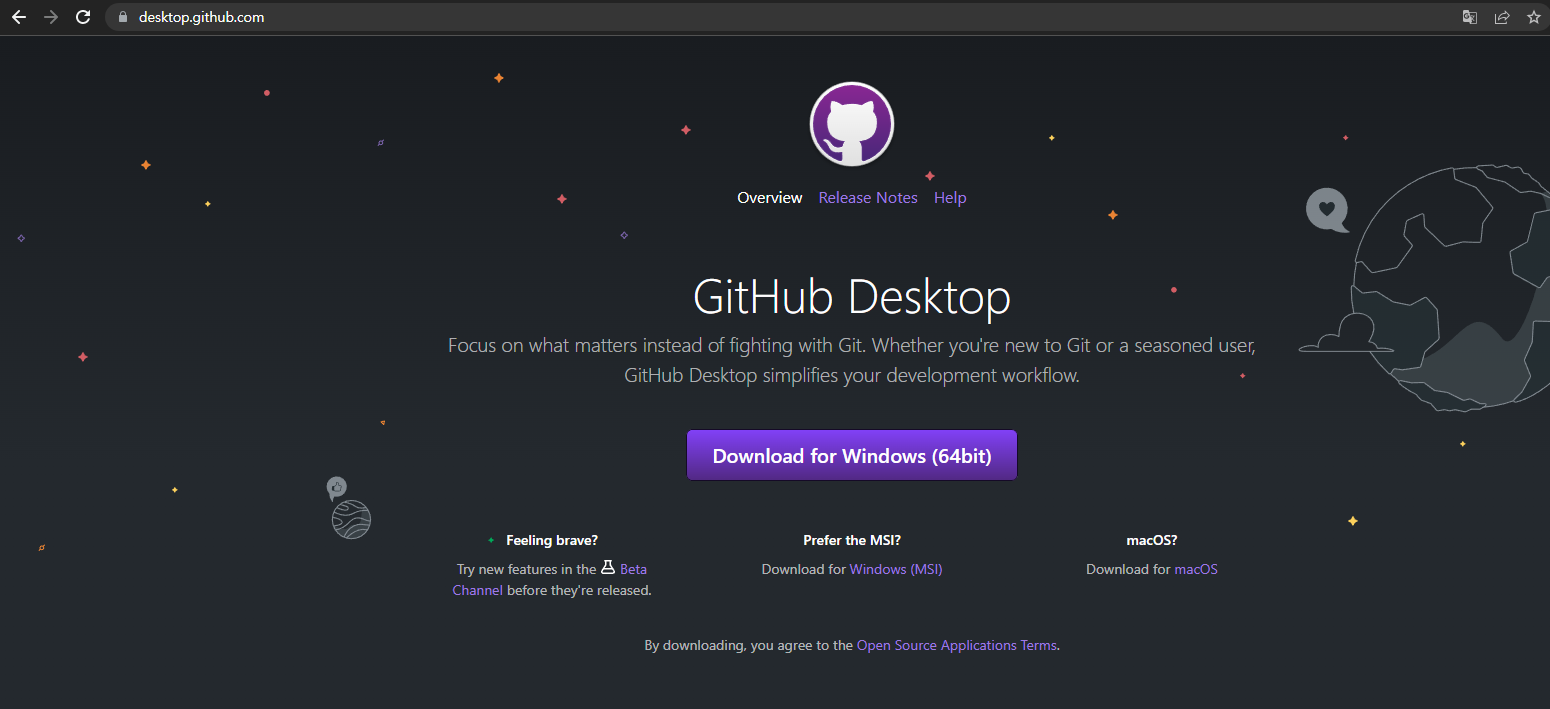Open the Overview tab

click(x=770, y=198)
